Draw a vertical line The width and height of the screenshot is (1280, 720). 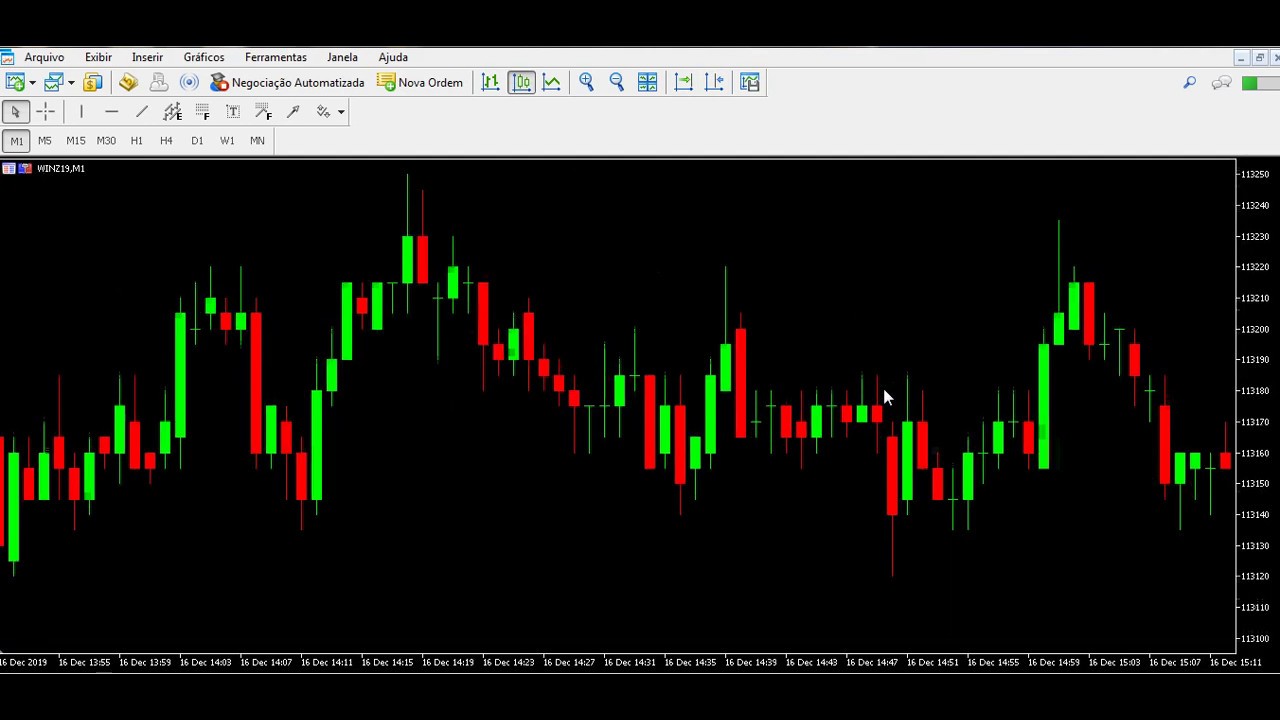tap(81, 112)
